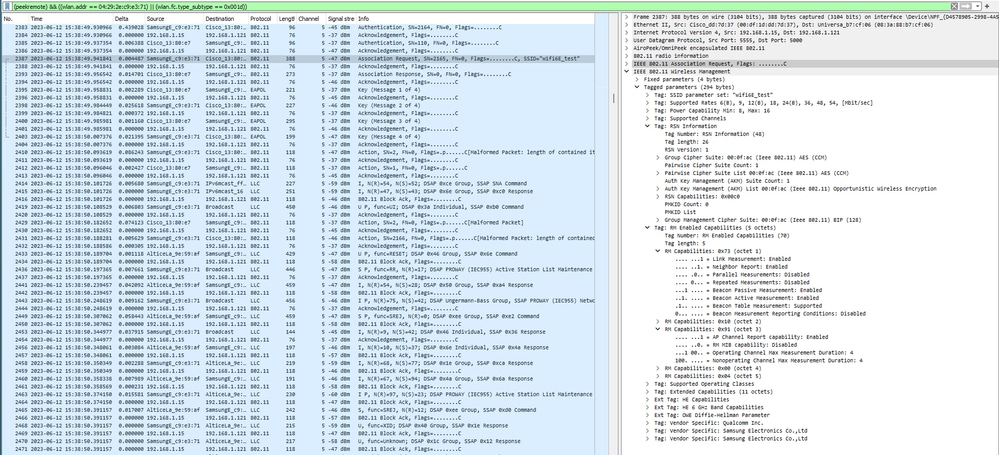Collapse Tag: RM Enabled Capabilities section
The image size is (999, 455).
point(648,228)
